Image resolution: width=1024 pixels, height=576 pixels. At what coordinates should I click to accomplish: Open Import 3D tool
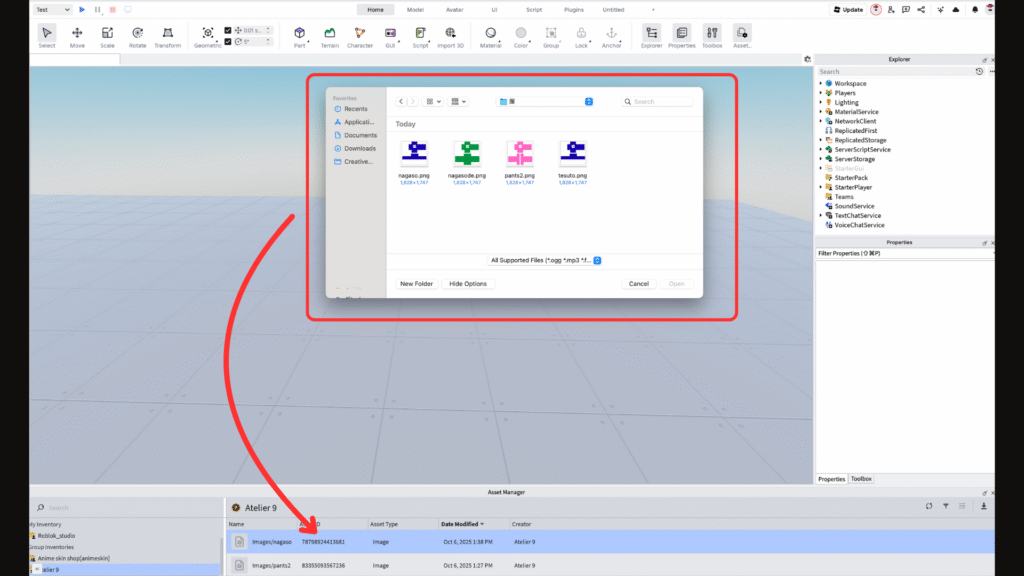450,35
